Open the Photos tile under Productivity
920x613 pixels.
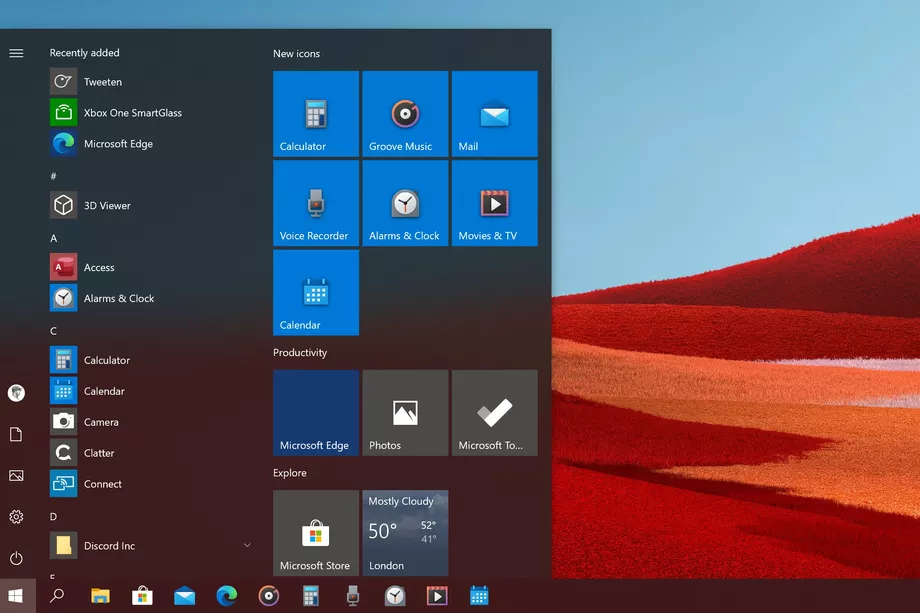405,412
